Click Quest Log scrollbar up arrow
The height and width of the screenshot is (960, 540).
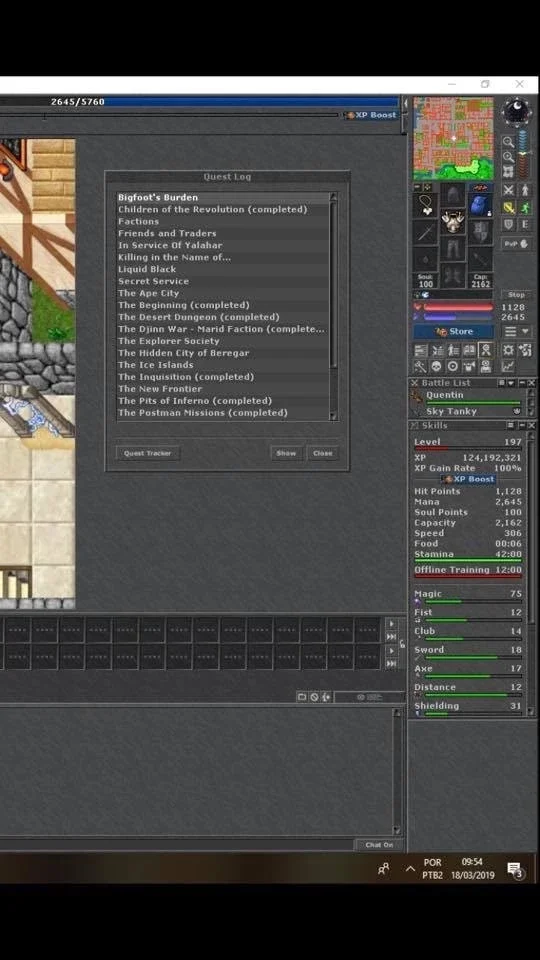point(334,197)
